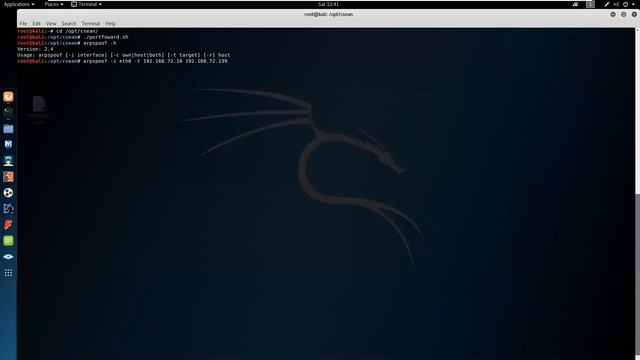Click the 'arpspoof -h' command line
This screenshot has height=360, width=640.
(x=67, y=43)
